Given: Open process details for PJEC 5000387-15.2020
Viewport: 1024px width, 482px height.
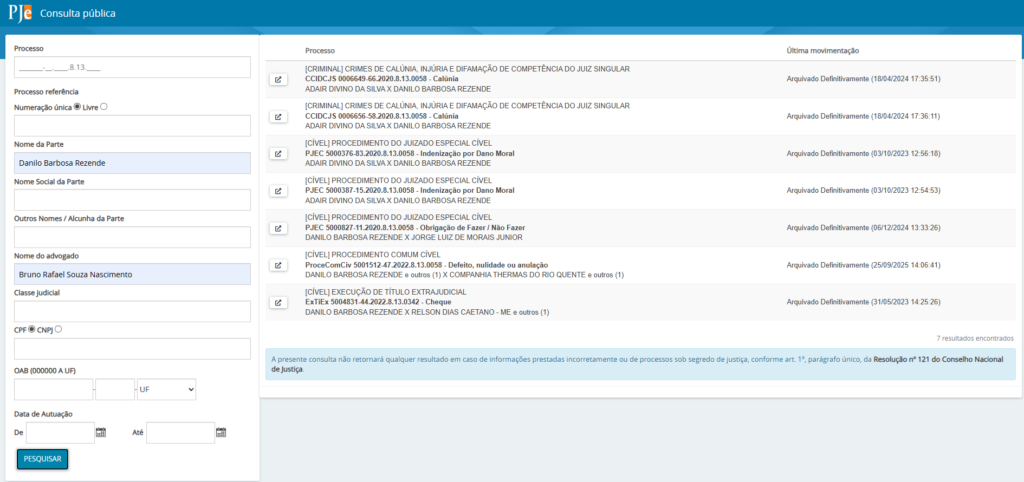Looking at the screenshot, I should tap(278, 191).
